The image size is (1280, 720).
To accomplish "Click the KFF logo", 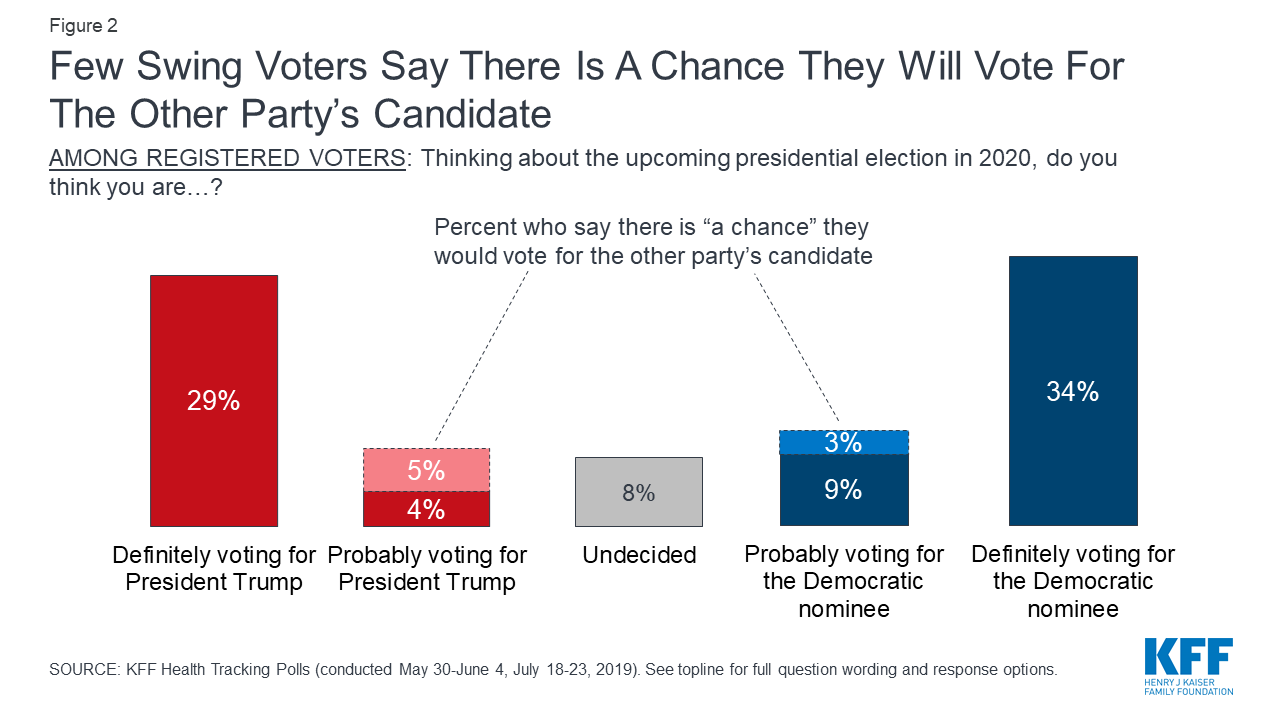I will 1188,666.
